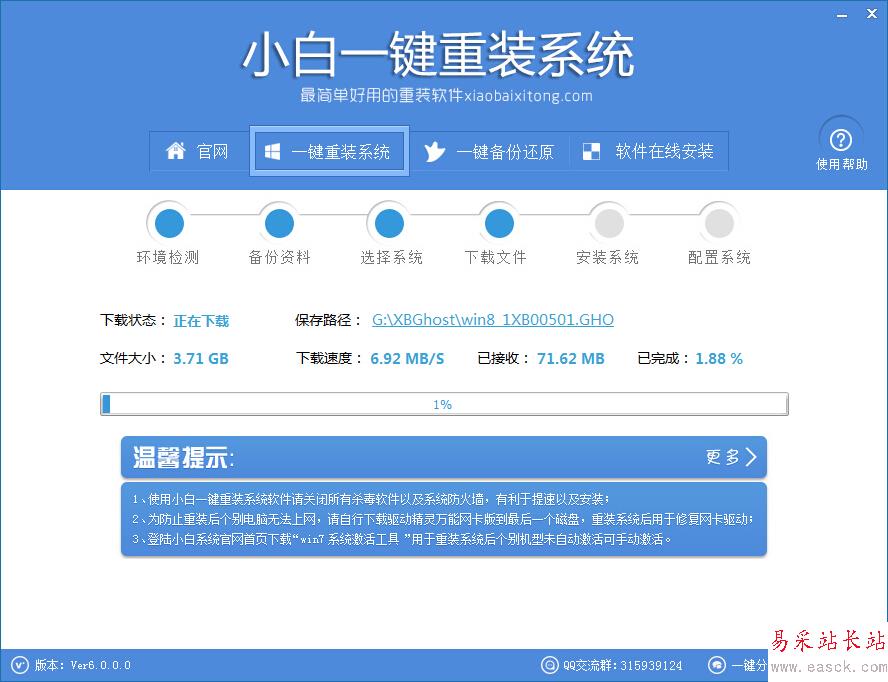
Task: Click the Windows logo icon
Action: pos(272,151)
